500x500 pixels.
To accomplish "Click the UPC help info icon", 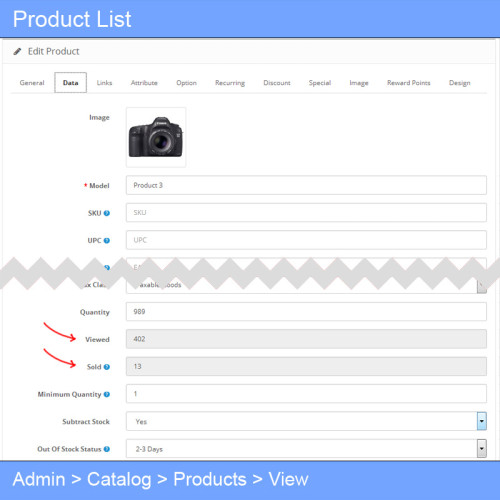I will [107, 241].
